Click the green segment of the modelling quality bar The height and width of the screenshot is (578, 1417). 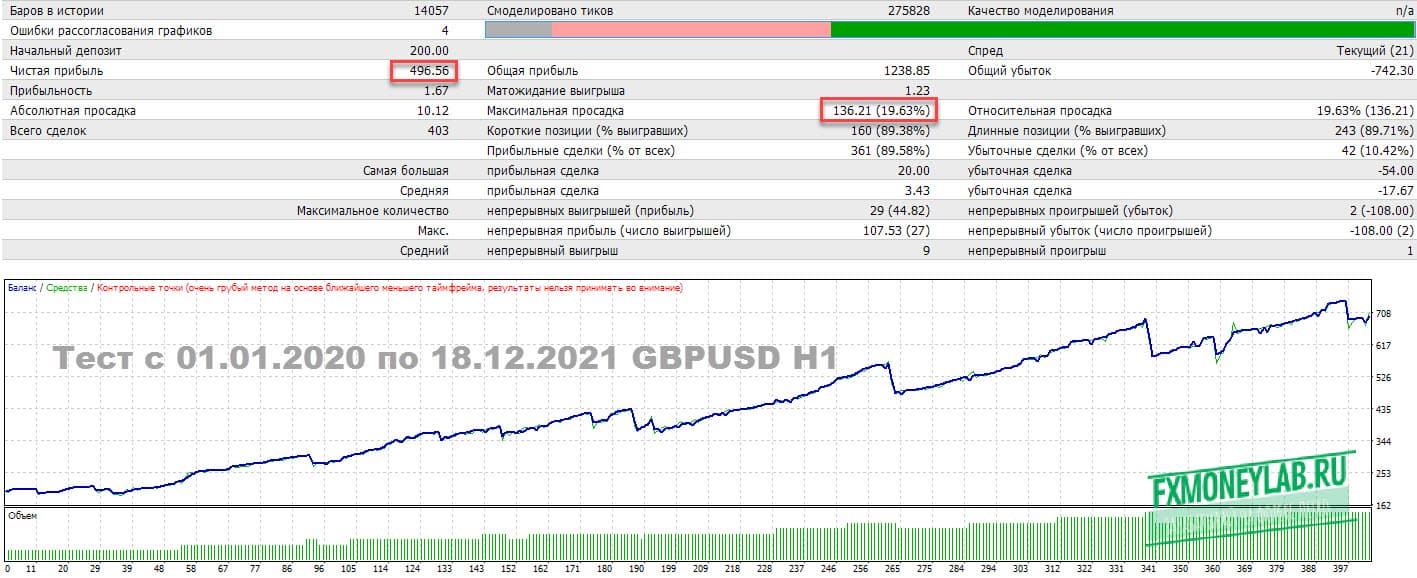coord(1123,30)
